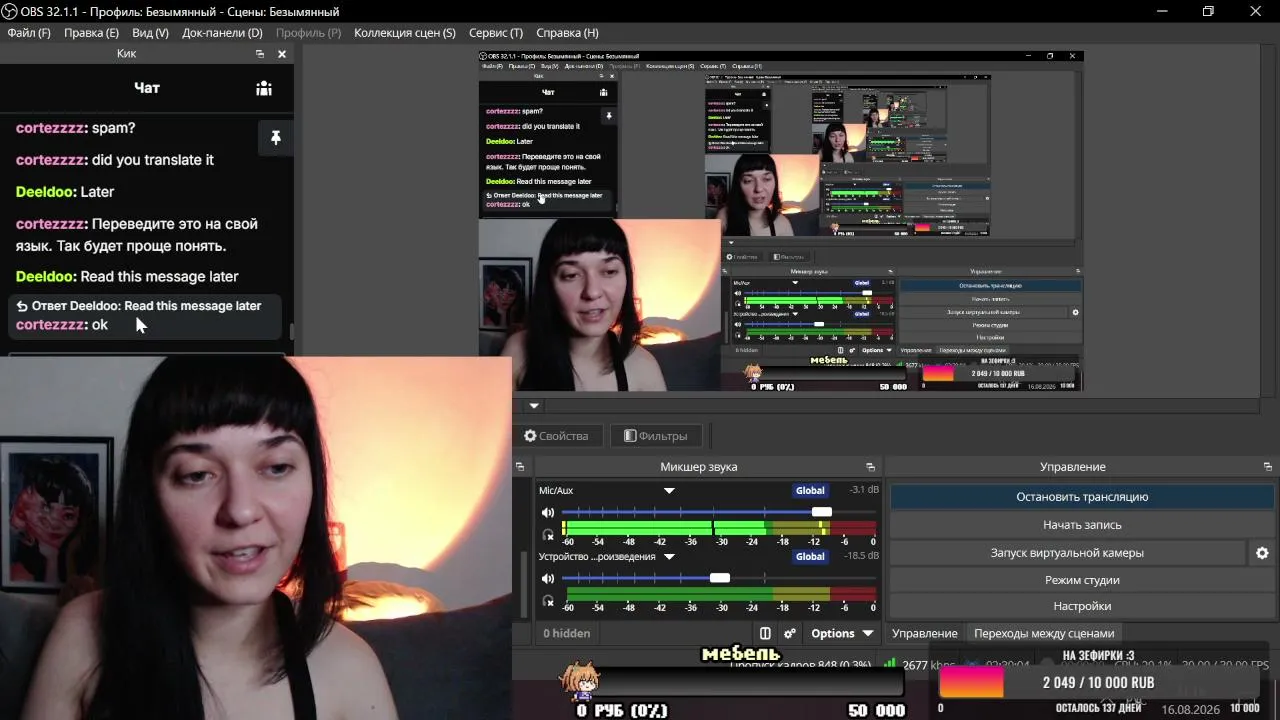Click the -3.1 dB Mic/Aux readout

click(863, 490)
